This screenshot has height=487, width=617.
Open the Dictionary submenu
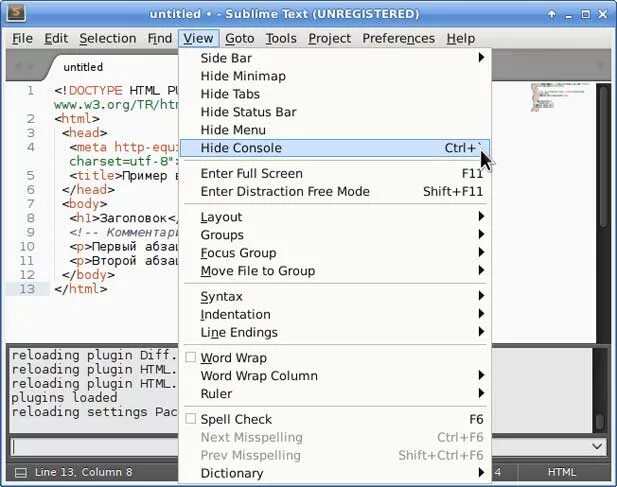(x=334, y=473)
